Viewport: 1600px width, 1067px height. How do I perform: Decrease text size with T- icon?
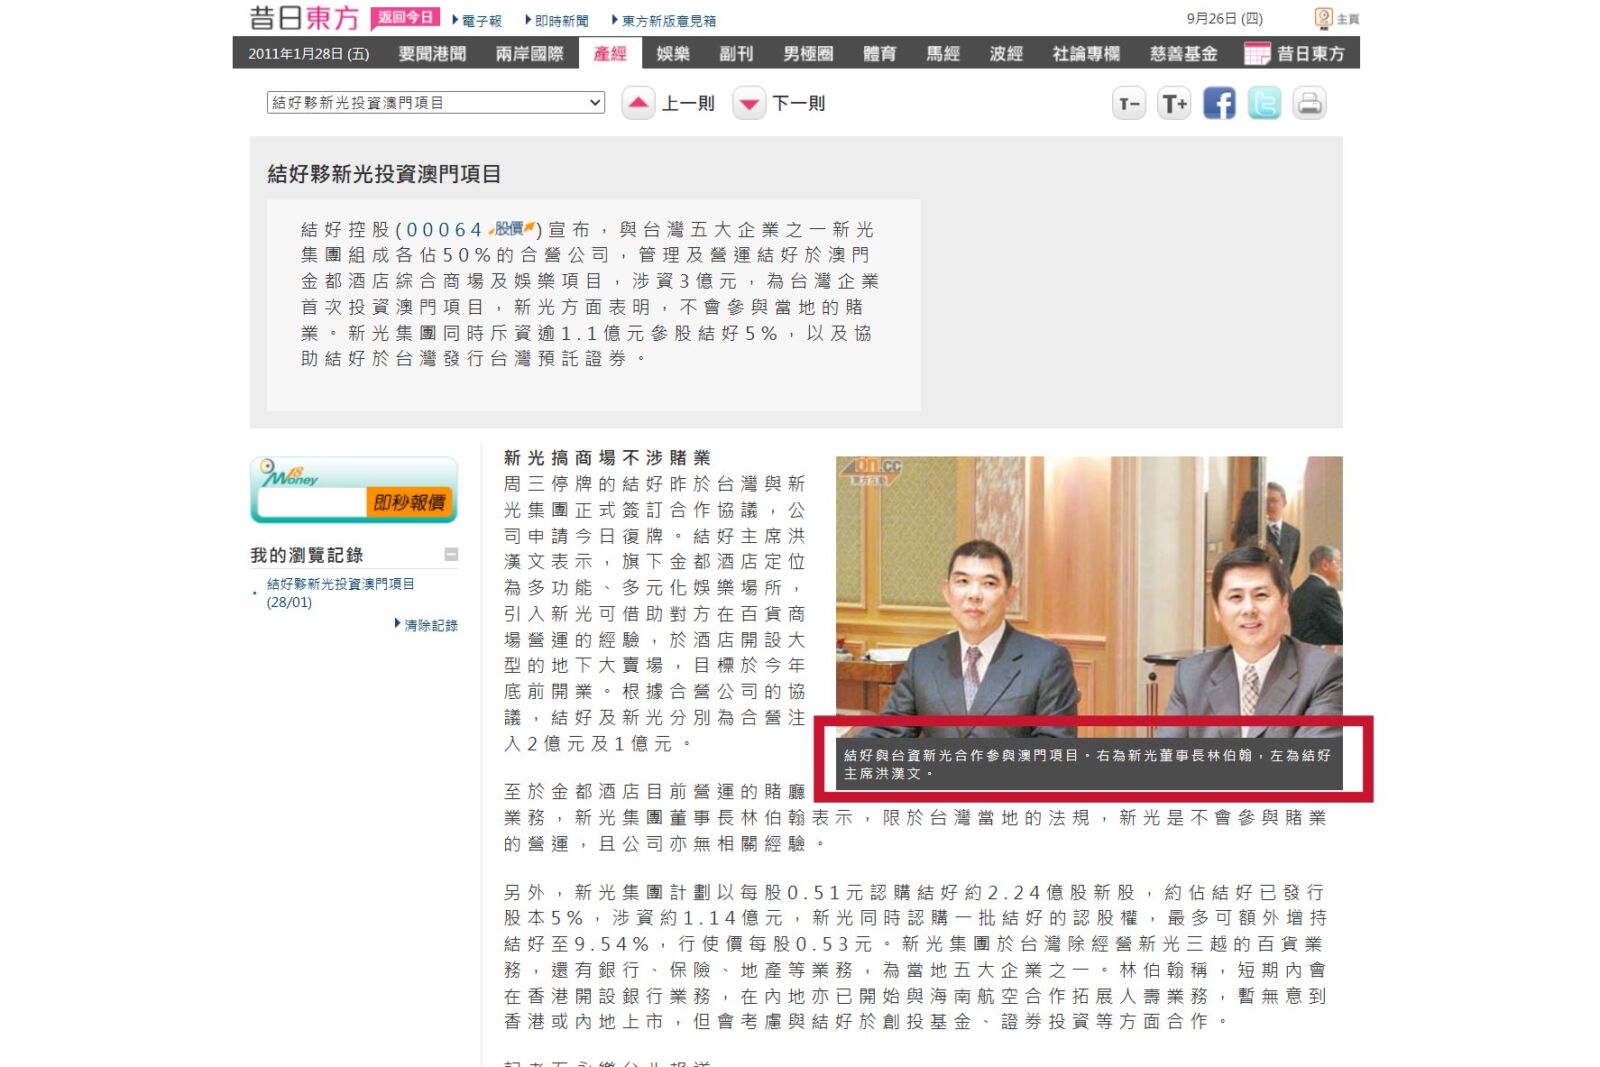(x=1129, y=103)
